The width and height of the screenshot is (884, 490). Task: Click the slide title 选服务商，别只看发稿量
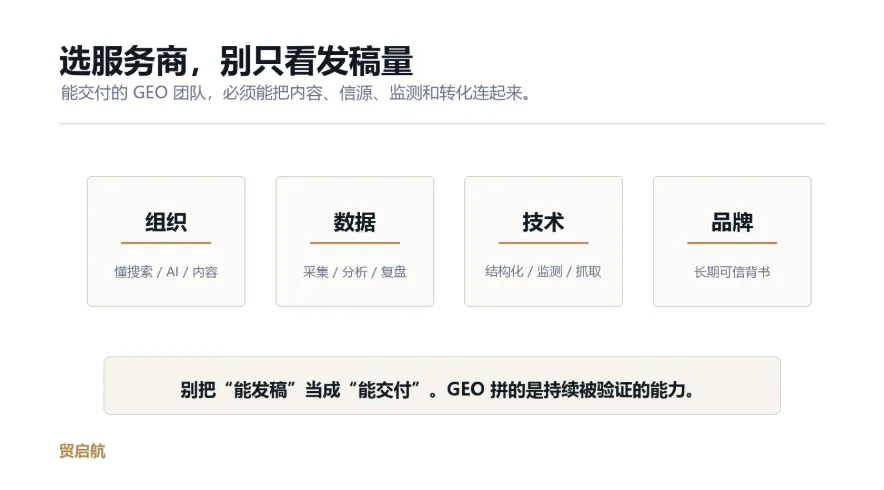(236, 61)
